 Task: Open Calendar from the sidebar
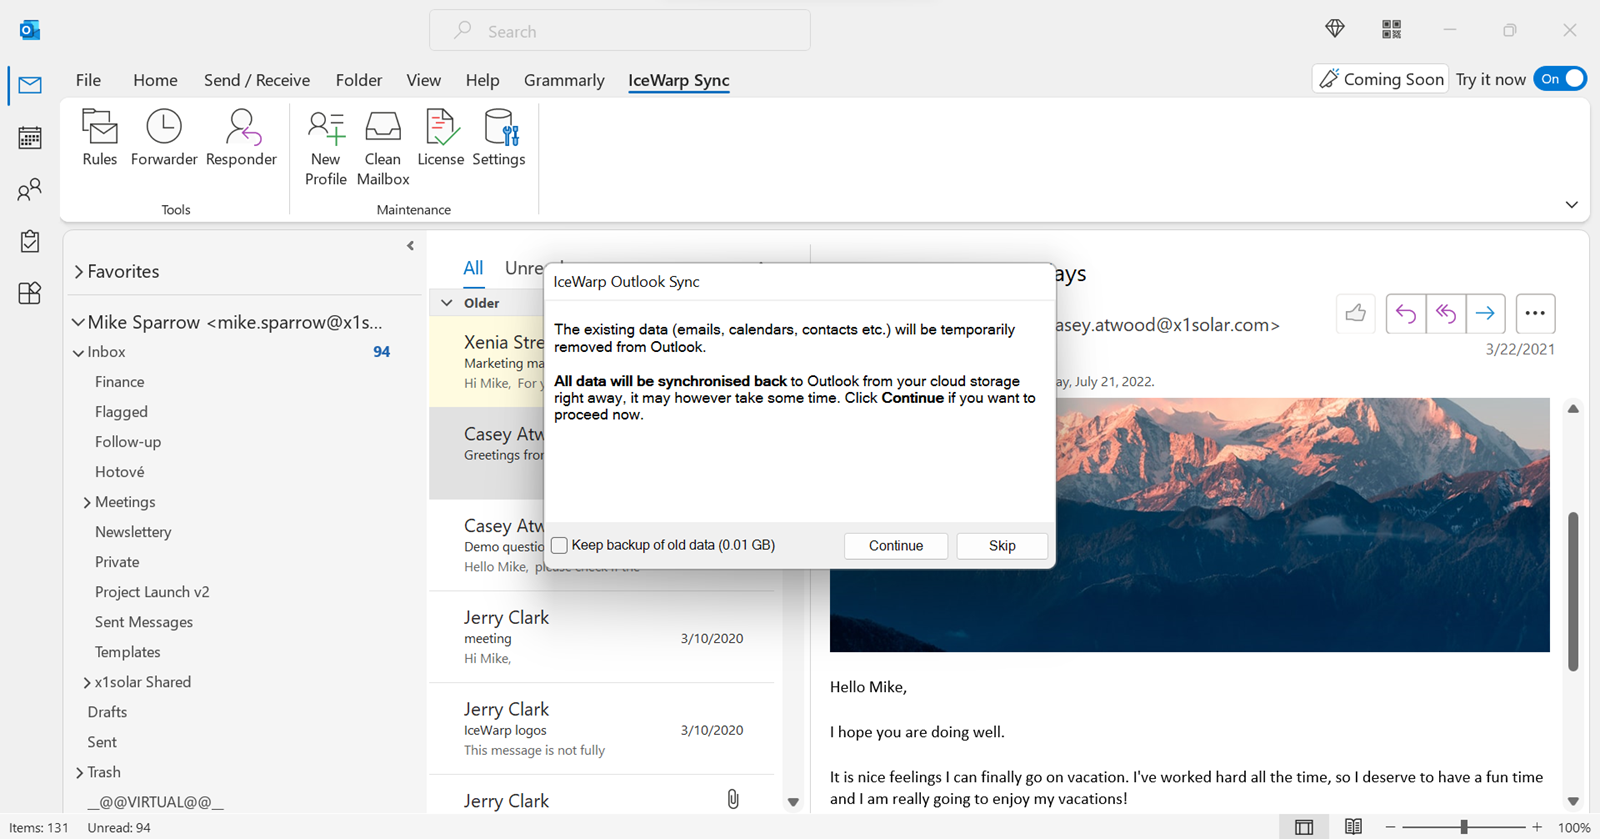[30, 137]
